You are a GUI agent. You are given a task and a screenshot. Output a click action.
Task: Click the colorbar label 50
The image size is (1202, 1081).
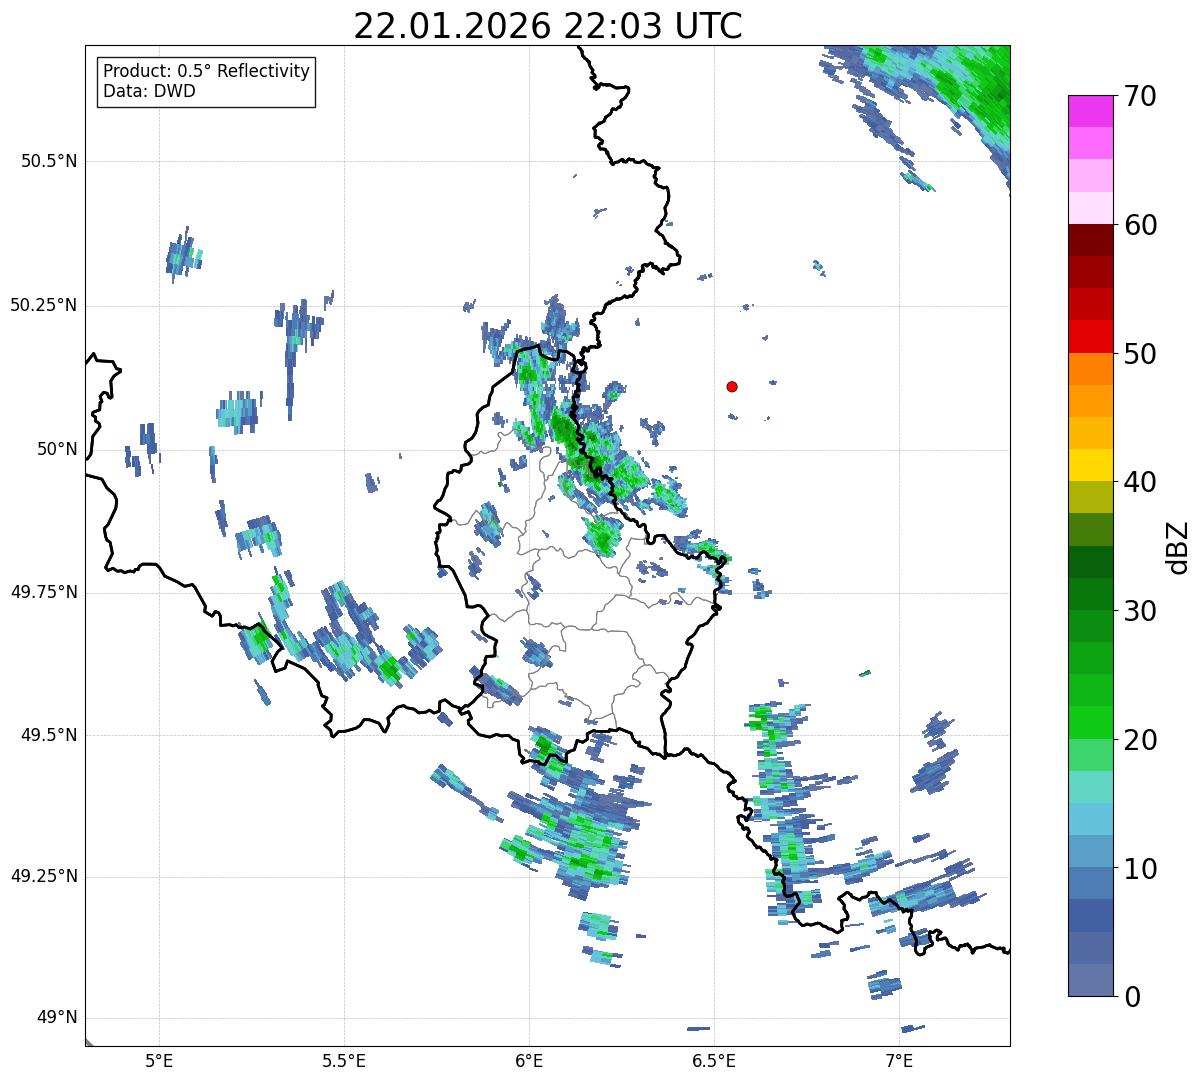(x=1140, y=354)
